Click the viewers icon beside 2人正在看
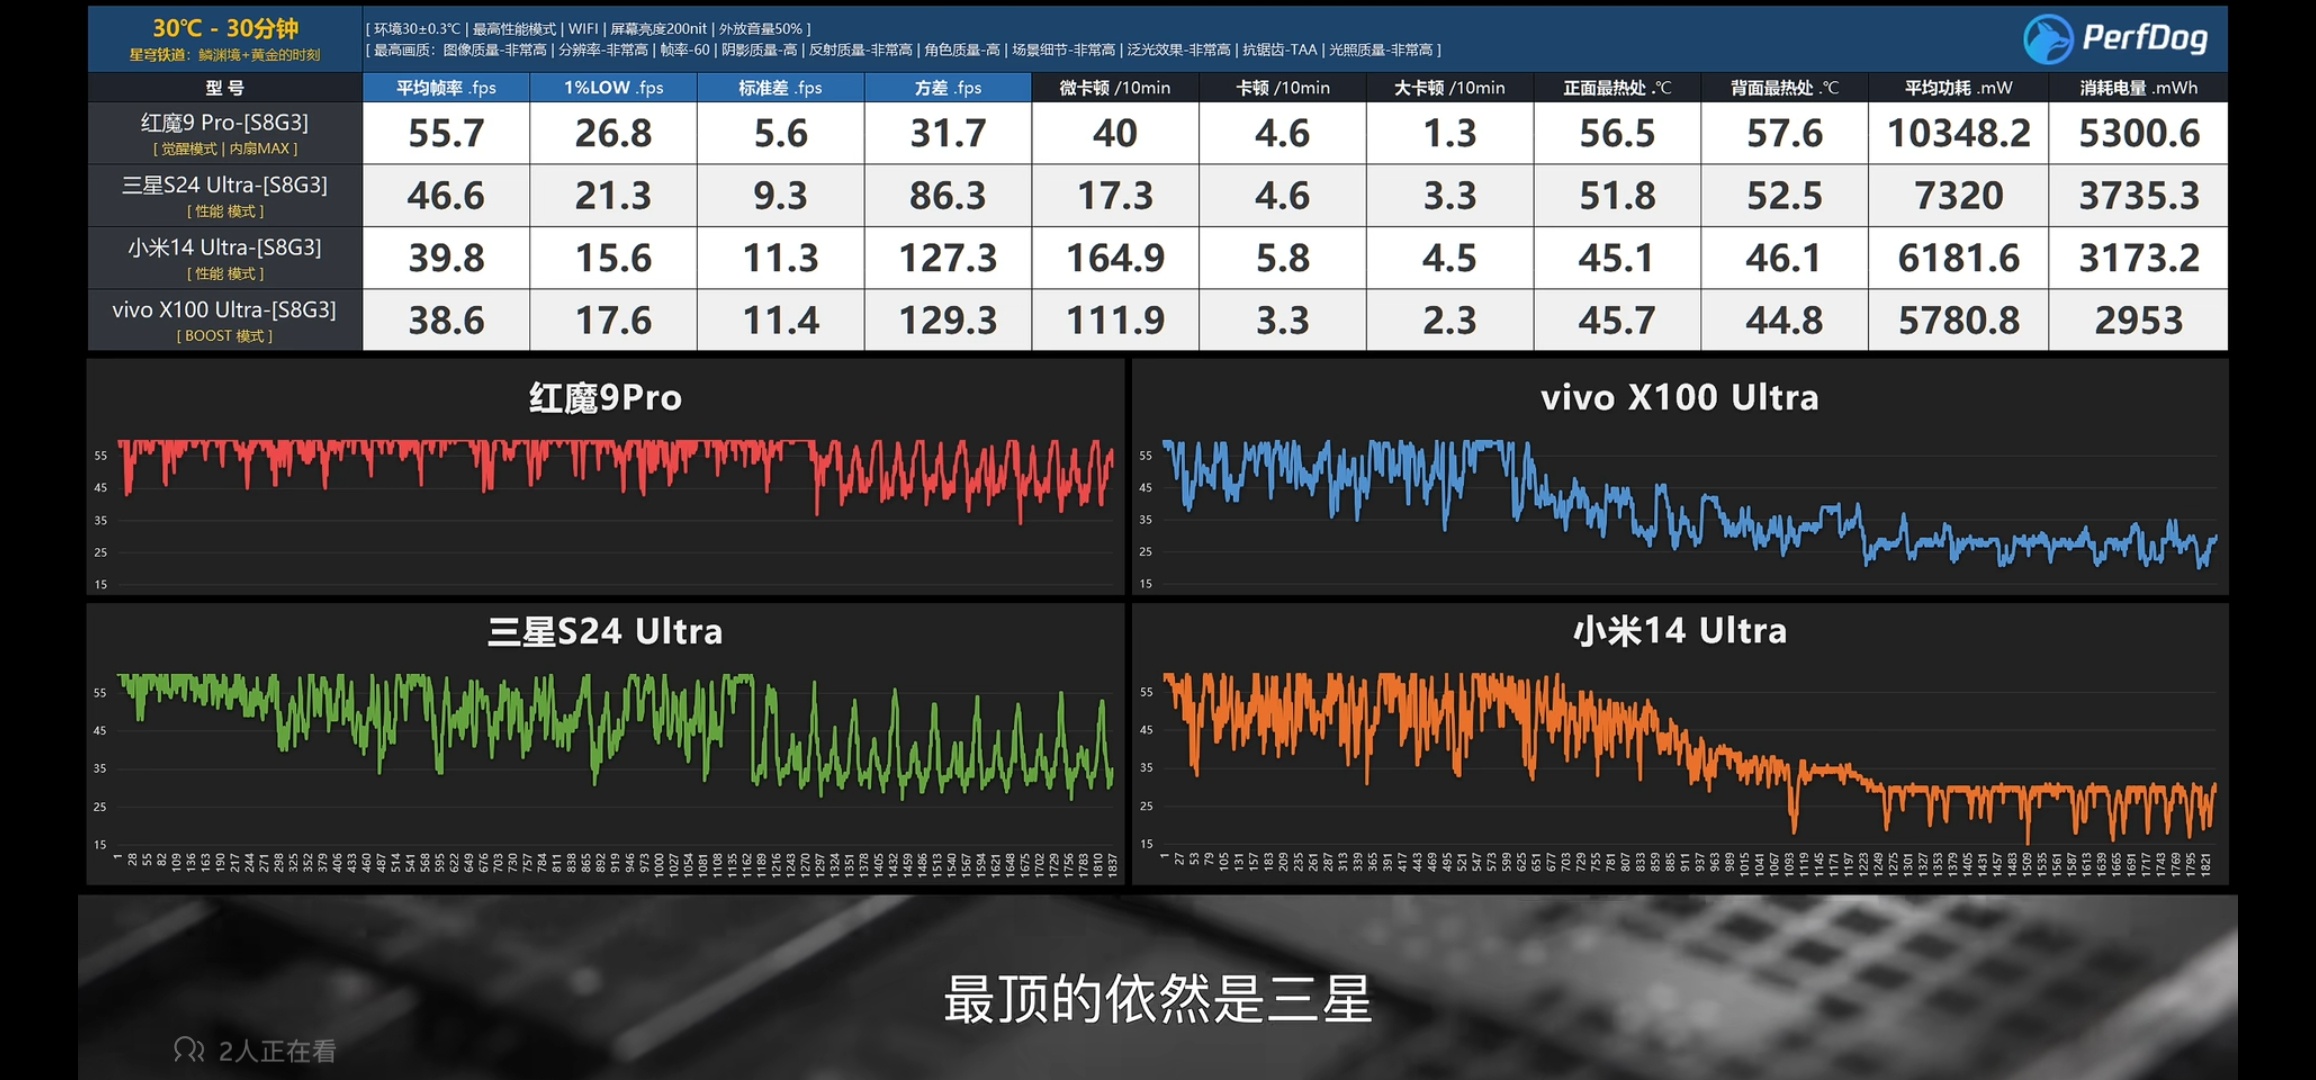 pos(188,1049)
